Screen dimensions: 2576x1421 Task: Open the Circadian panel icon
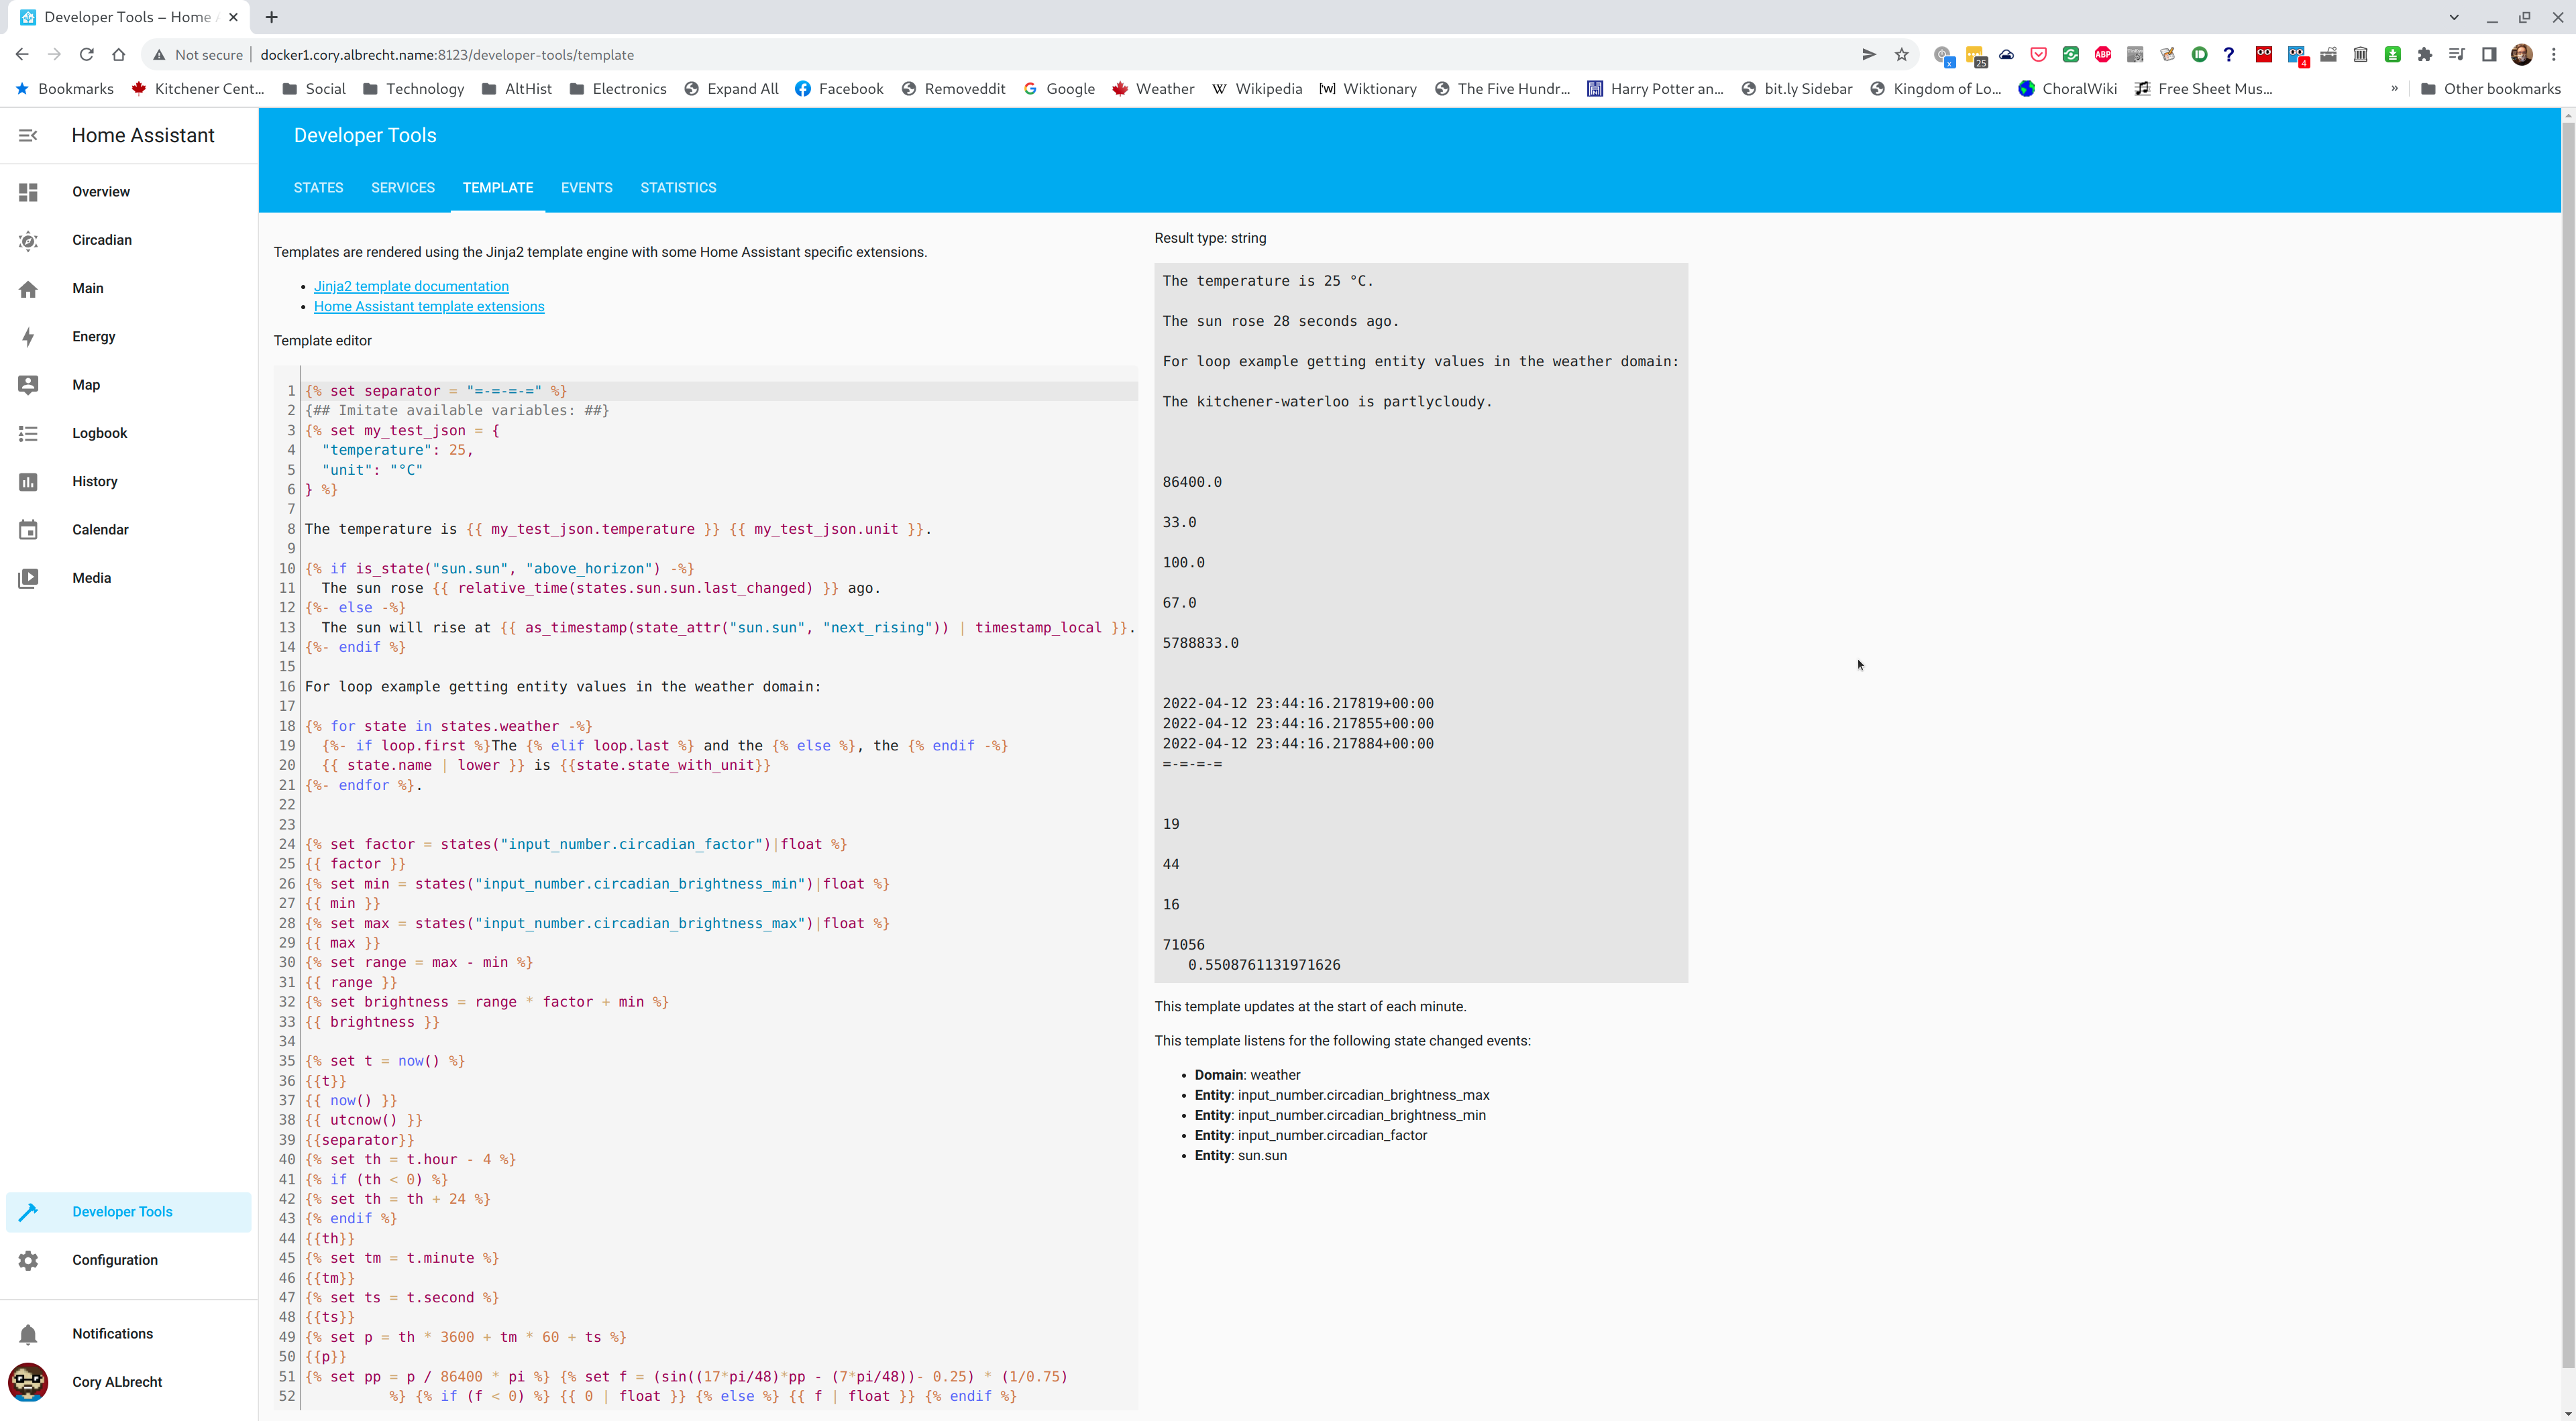coord(28,240)
